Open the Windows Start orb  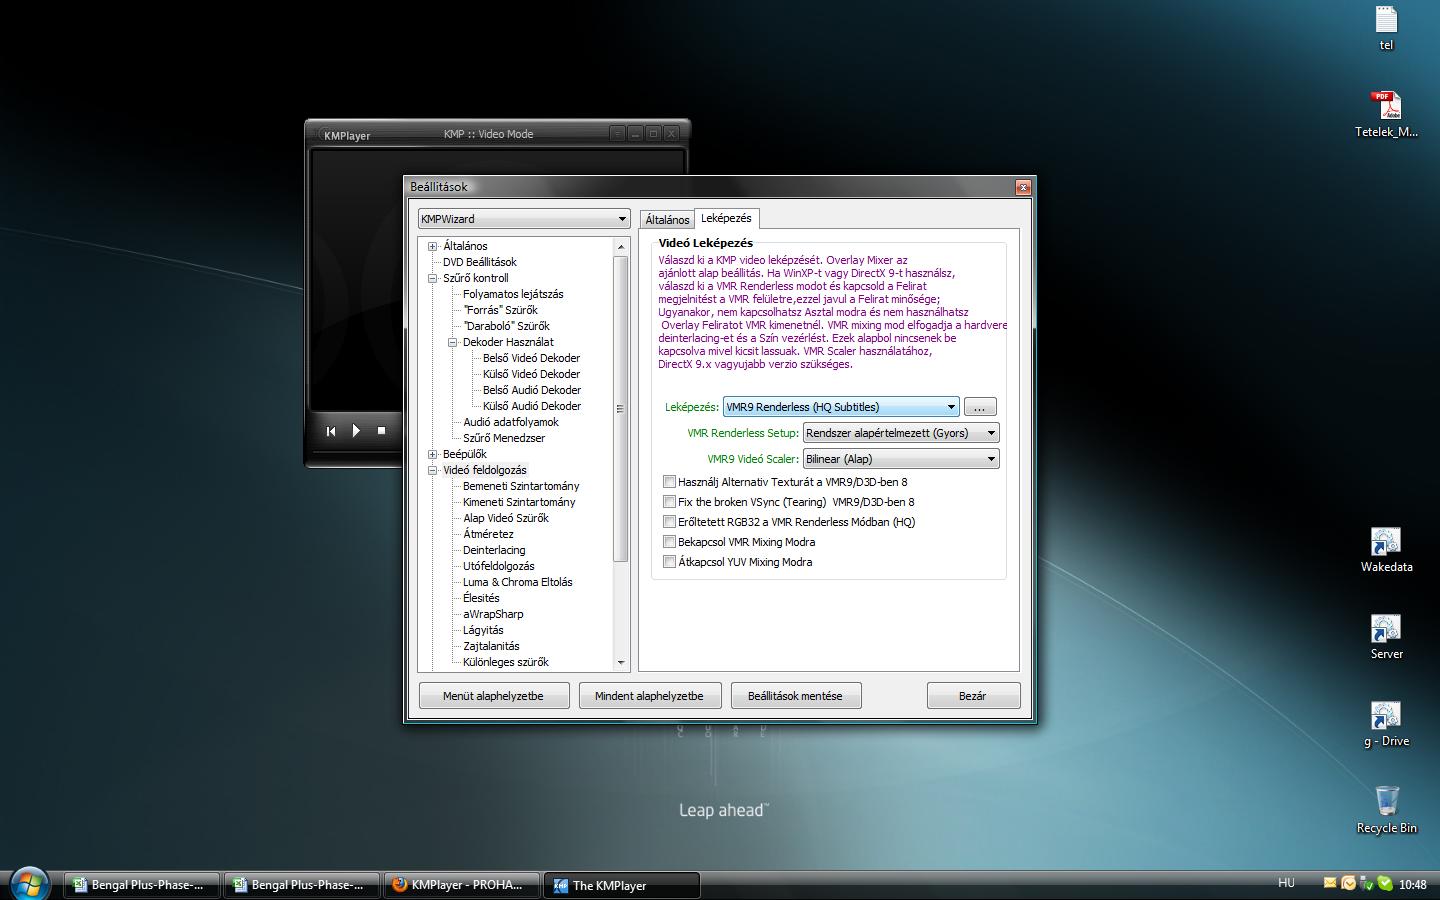coord(28,883)
